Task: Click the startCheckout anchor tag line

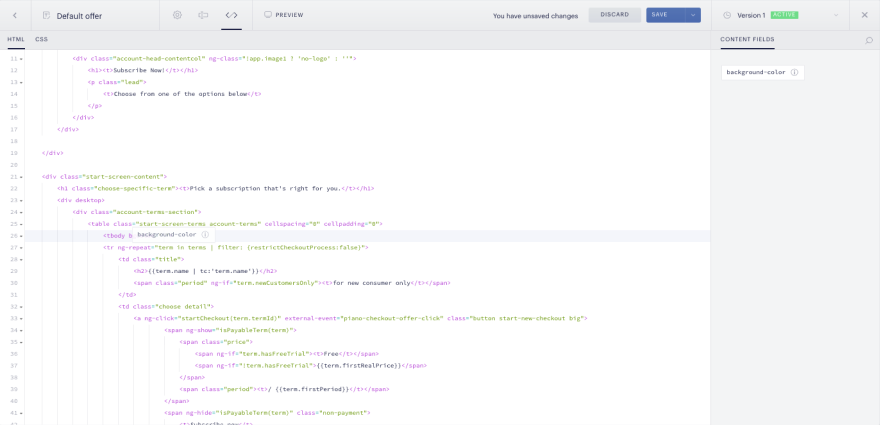Action: (x=360, y=318)
